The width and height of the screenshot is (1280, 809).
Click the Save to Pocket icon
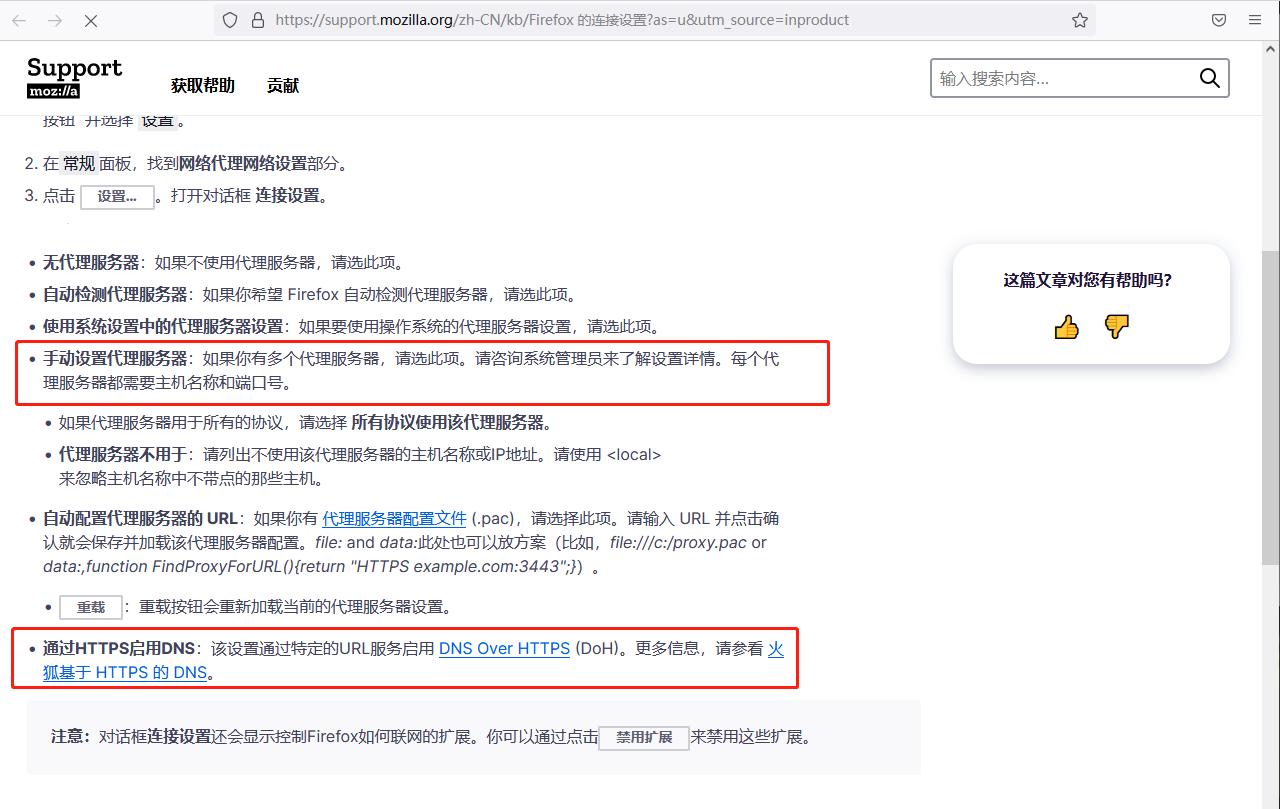tap(1218, 19)
